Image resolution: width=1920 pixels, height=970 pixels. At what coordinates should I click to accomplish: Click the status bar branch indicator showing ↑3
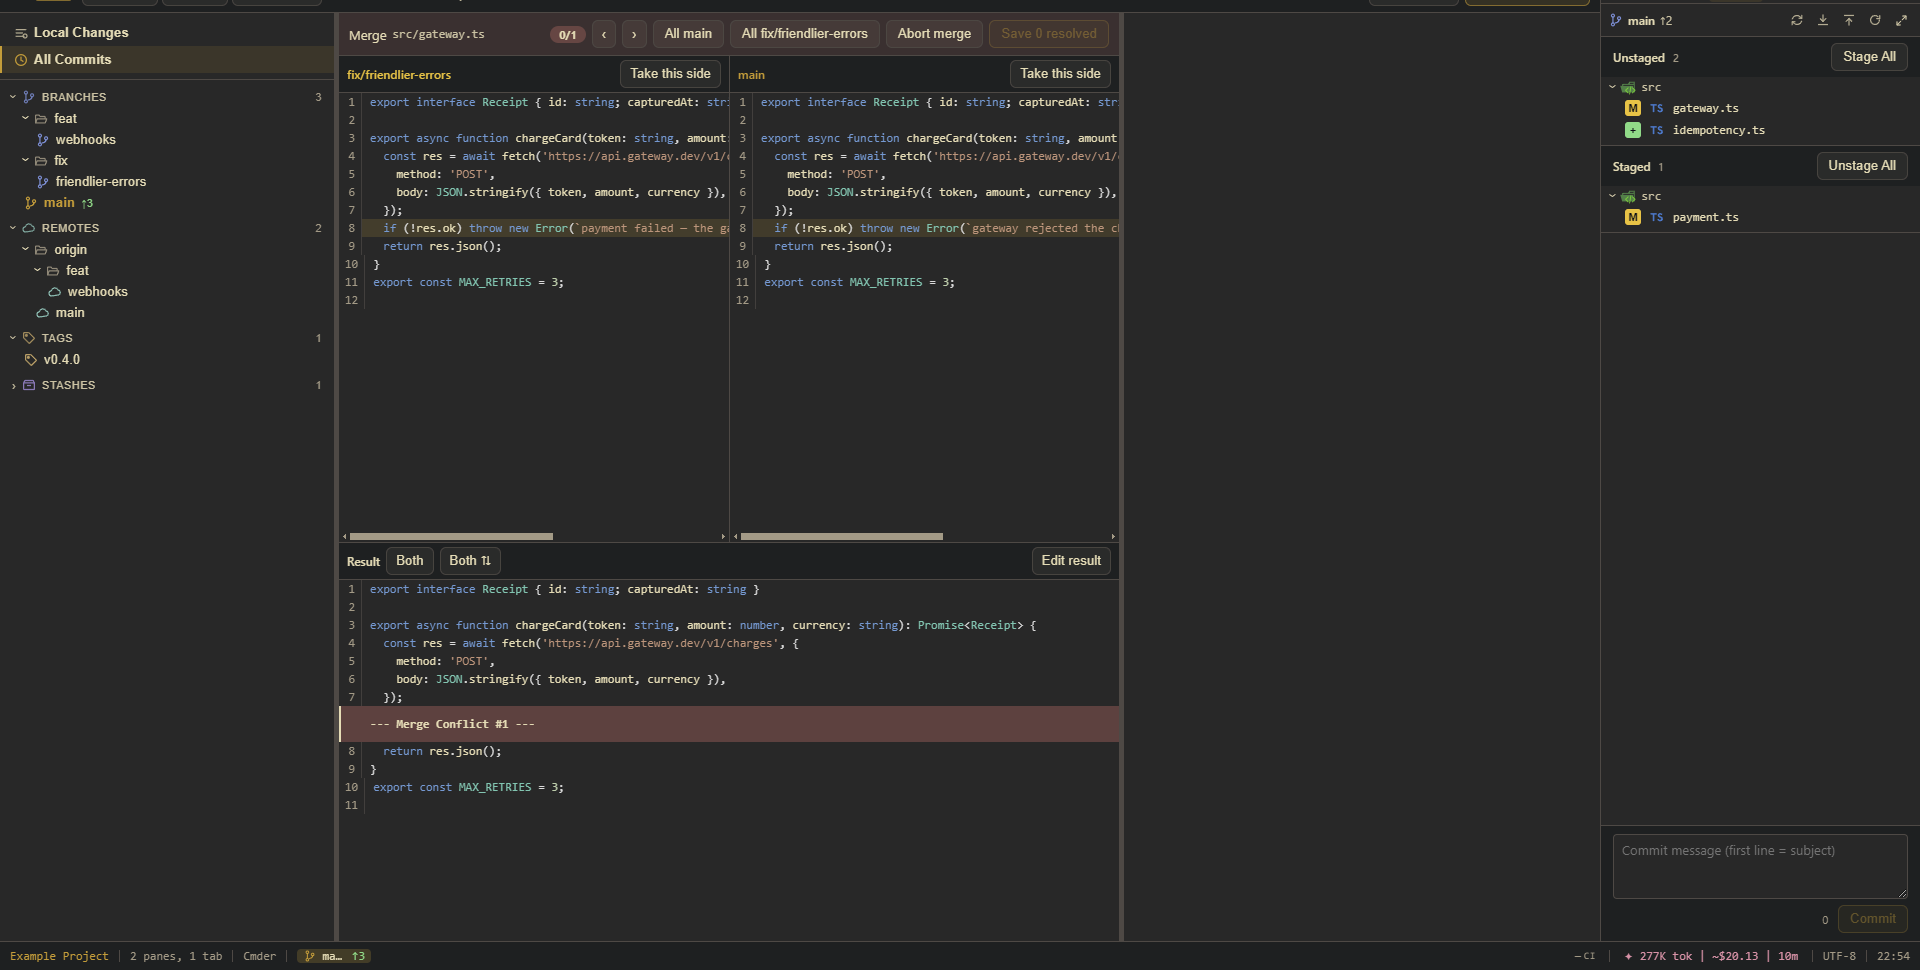coord(335,957)
